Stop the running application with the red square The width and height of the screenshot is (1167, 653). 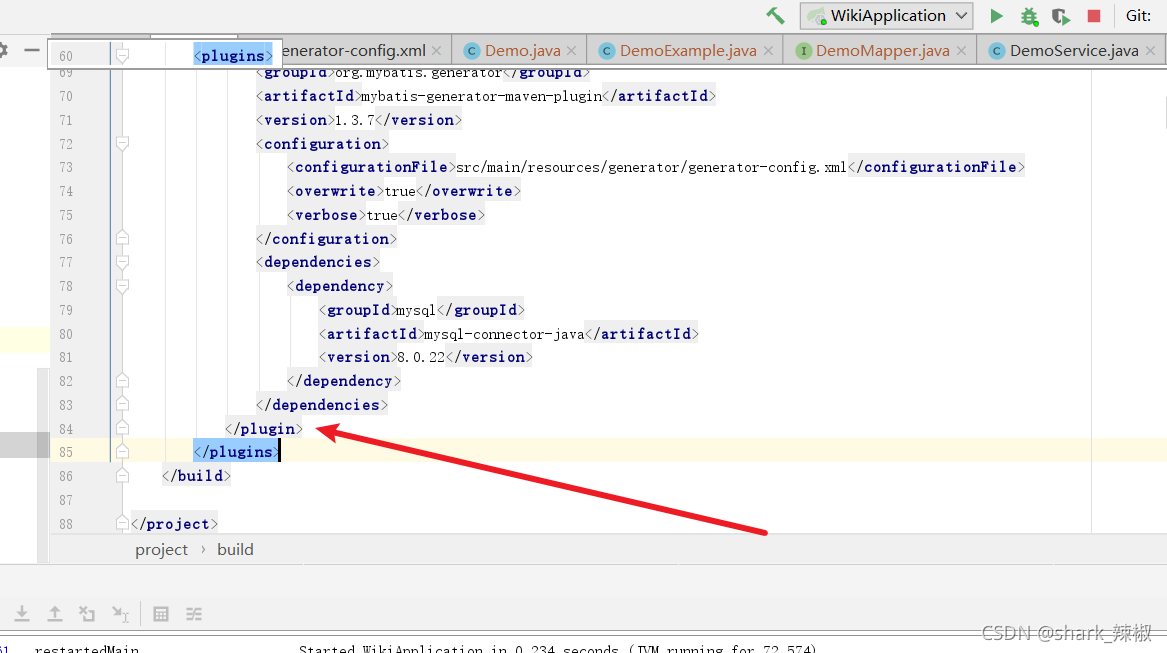(x=1093, y=16)
